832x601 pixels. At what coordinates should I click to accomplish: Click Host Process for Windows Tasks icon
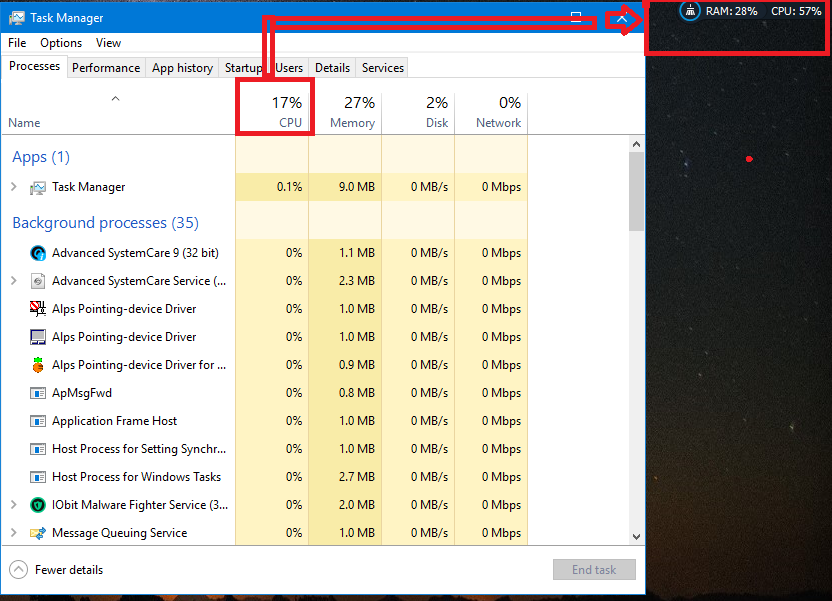point(38,477)
